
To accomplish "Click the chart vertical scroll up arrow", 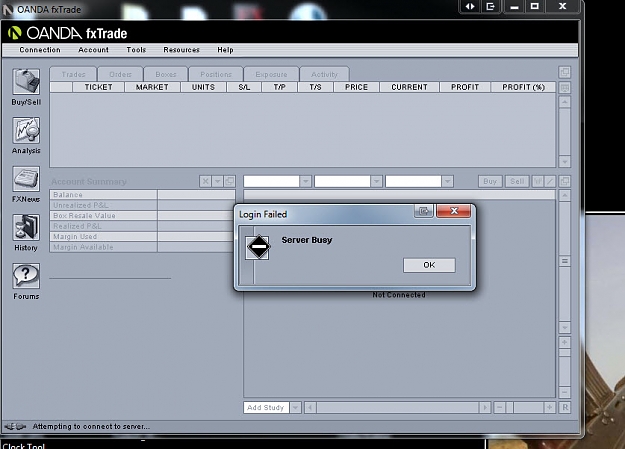I will click(x=565, y=195).
